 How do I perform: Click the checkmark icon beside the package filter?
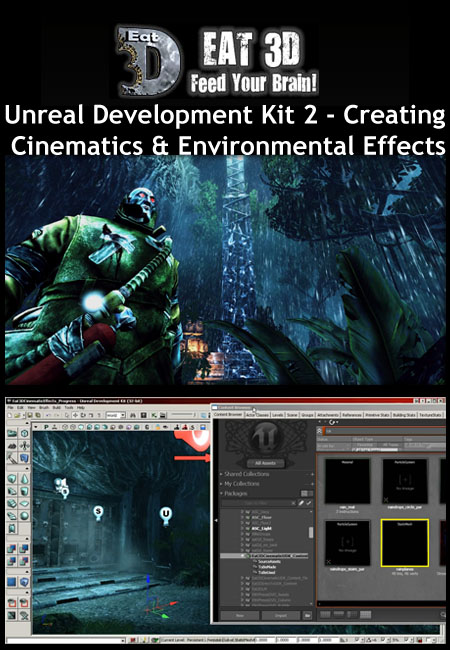tap(309, 503)
